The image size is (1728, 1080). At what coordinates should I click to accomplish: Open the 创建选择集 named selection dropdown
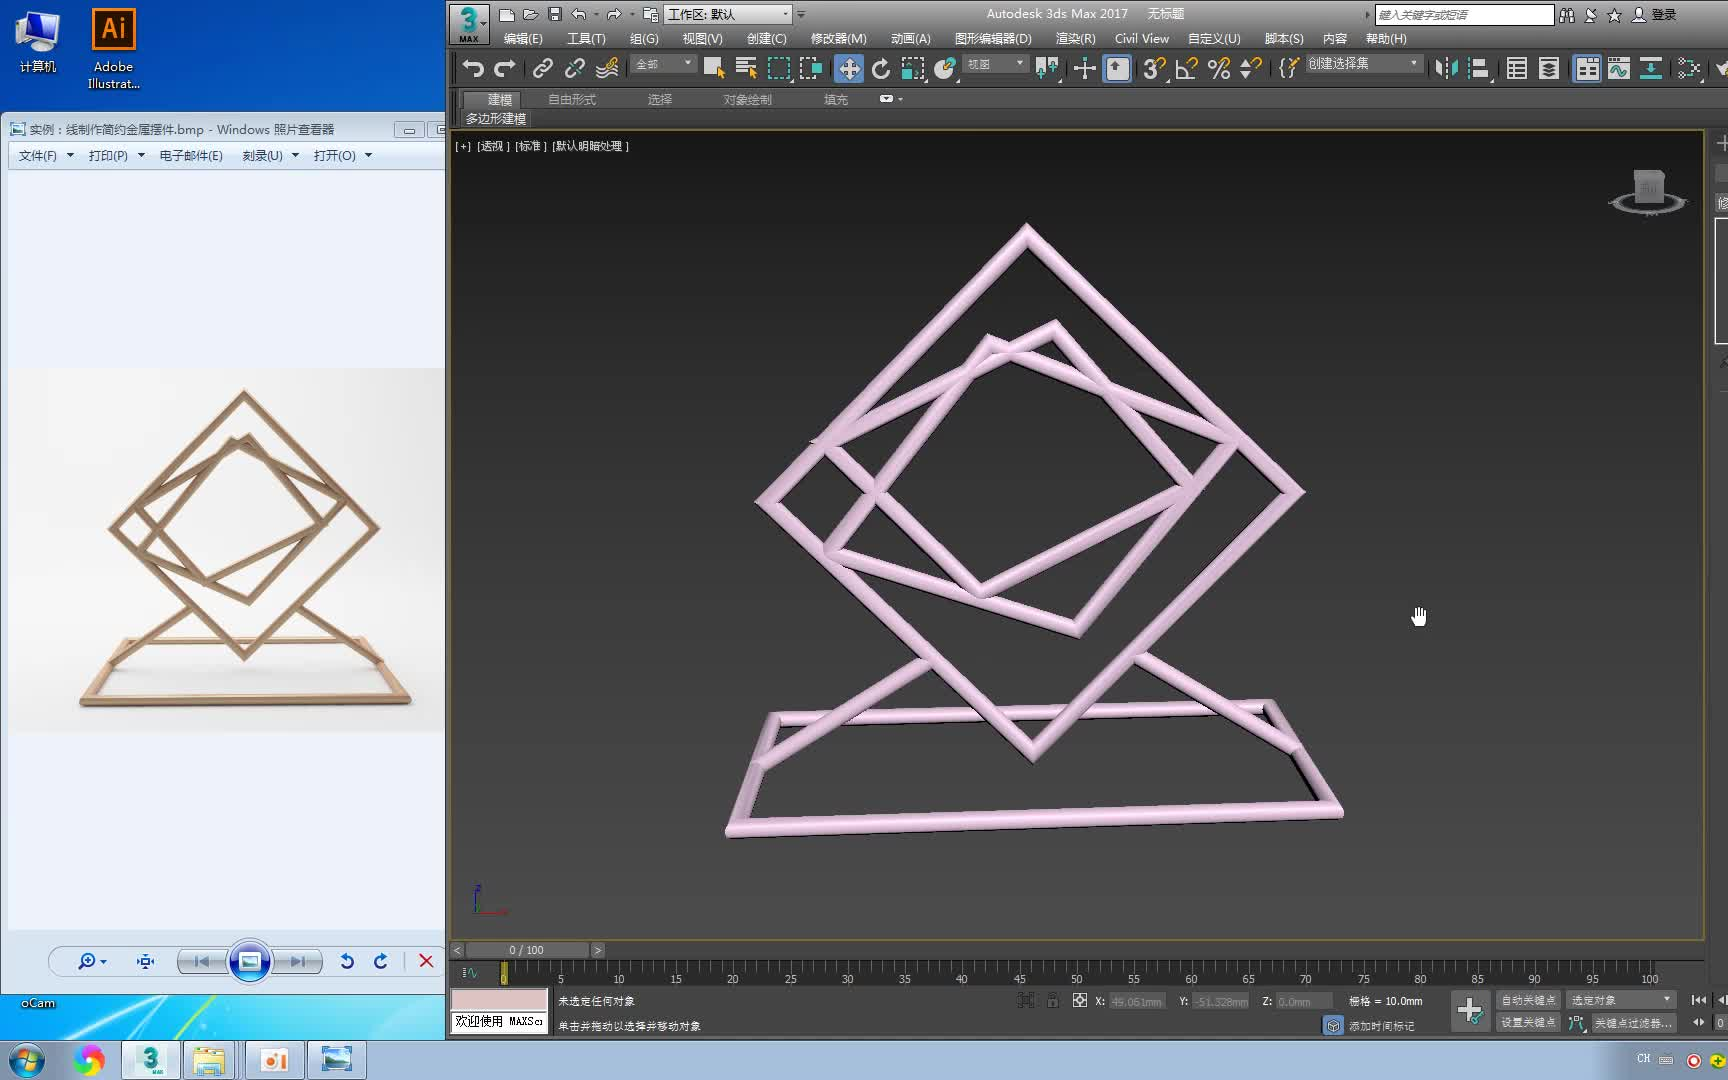pyautogui.click(x=1362, y=63)
